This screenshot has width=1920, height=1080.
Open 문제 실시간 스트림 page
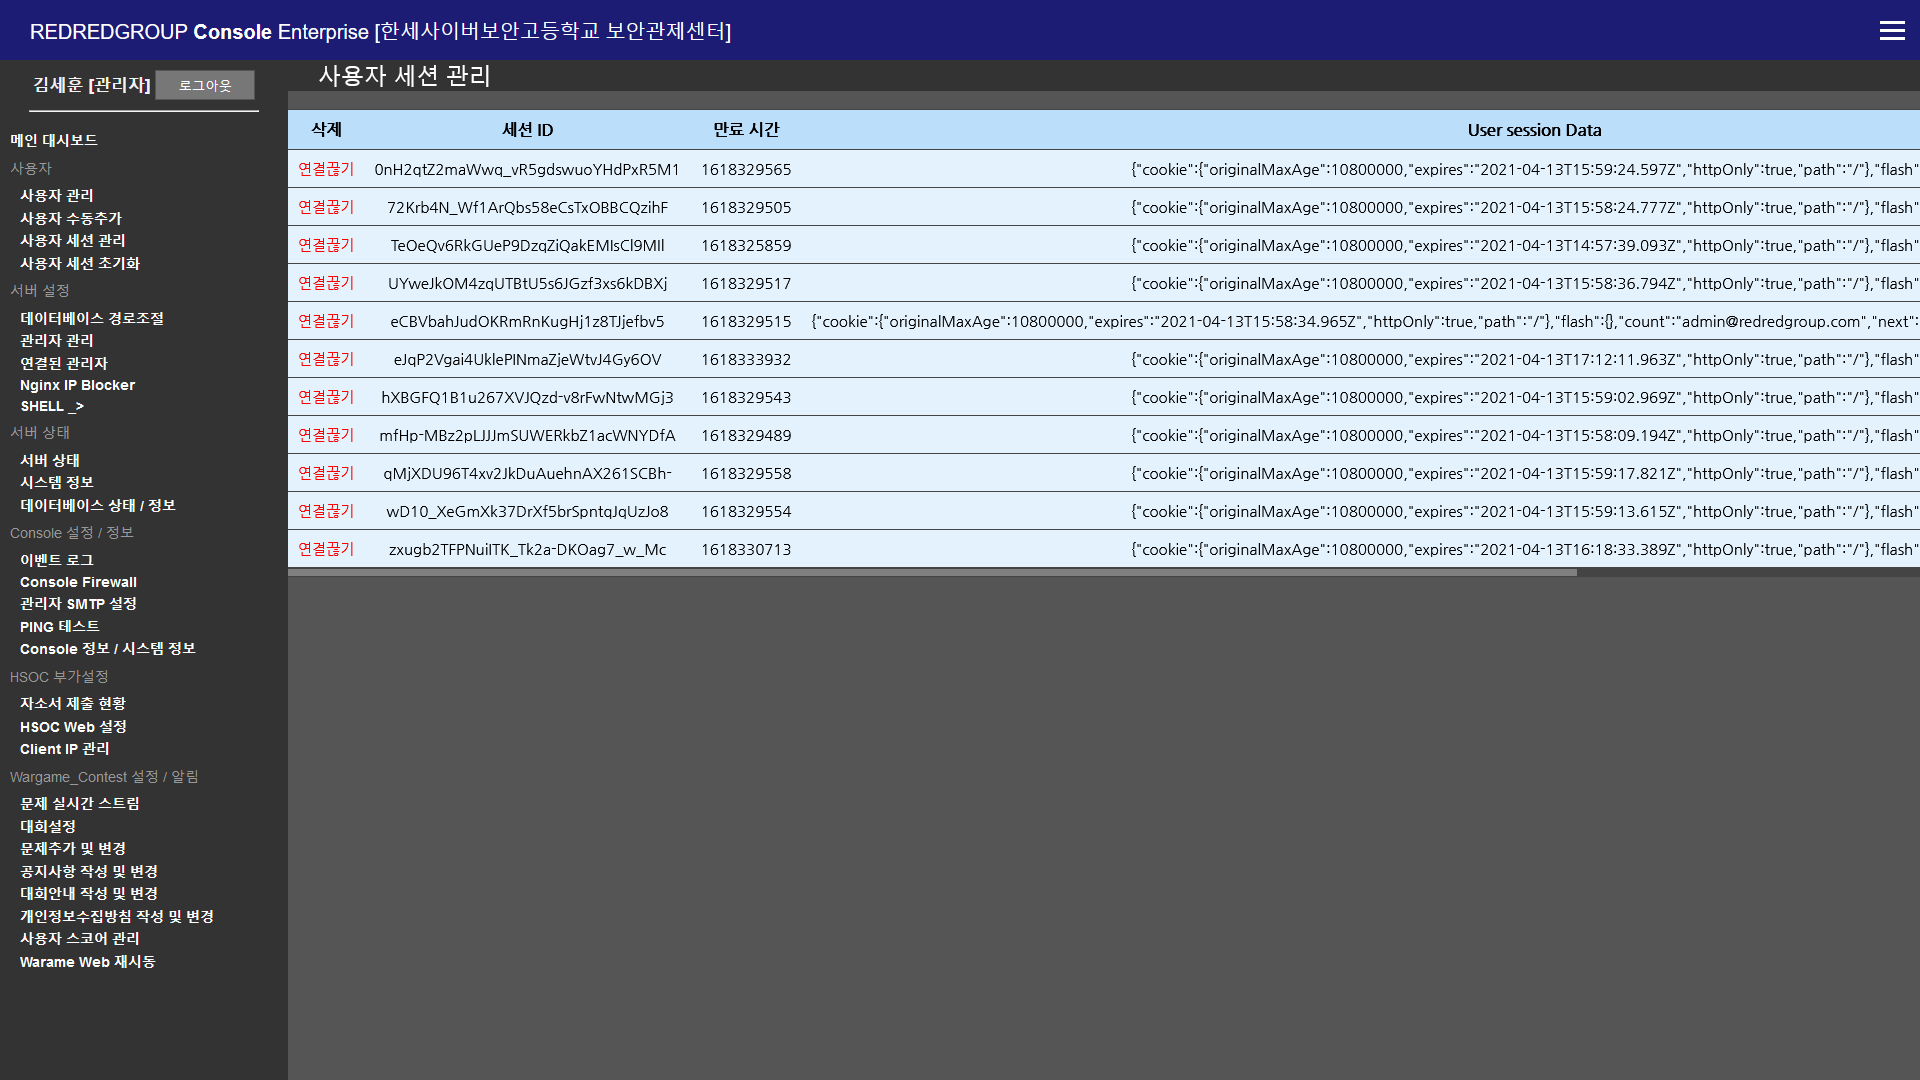[x=80, y=804]
